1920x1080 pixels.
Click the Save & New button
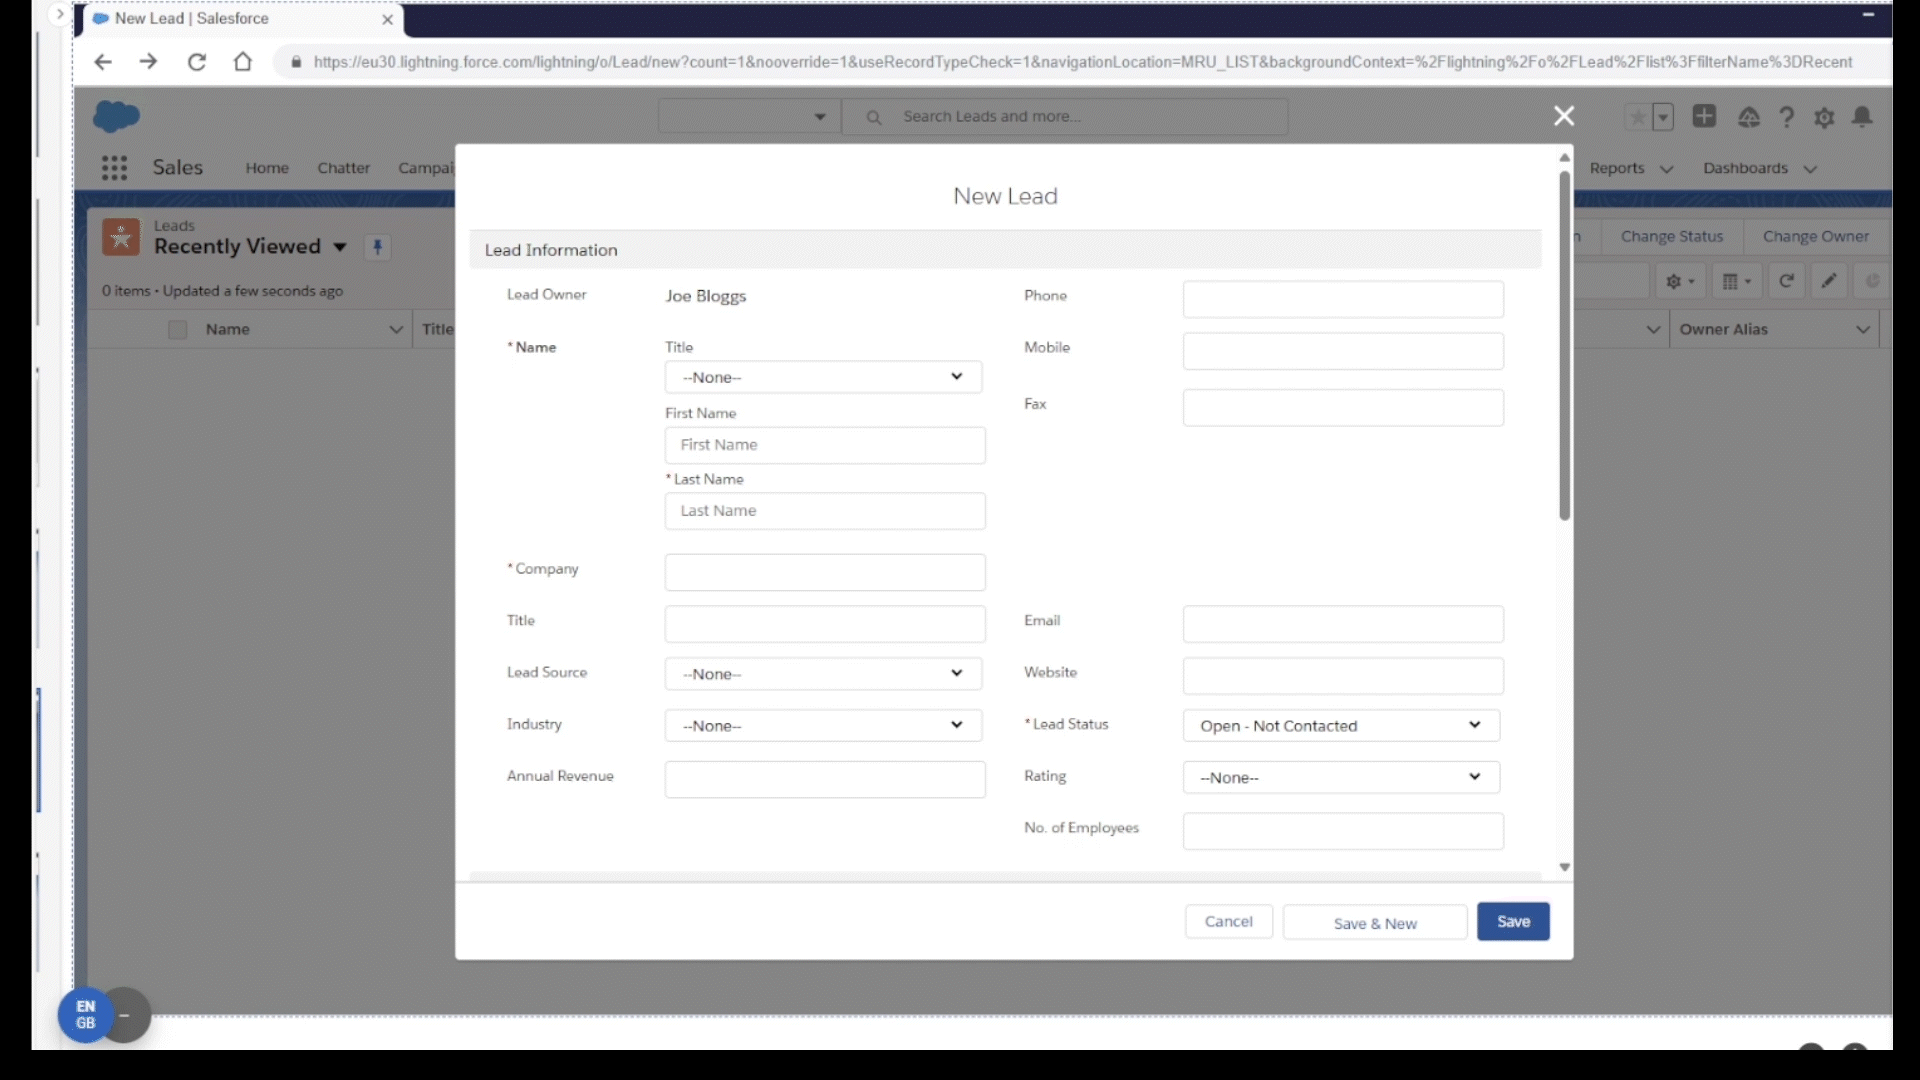[x=1375, y=922]
